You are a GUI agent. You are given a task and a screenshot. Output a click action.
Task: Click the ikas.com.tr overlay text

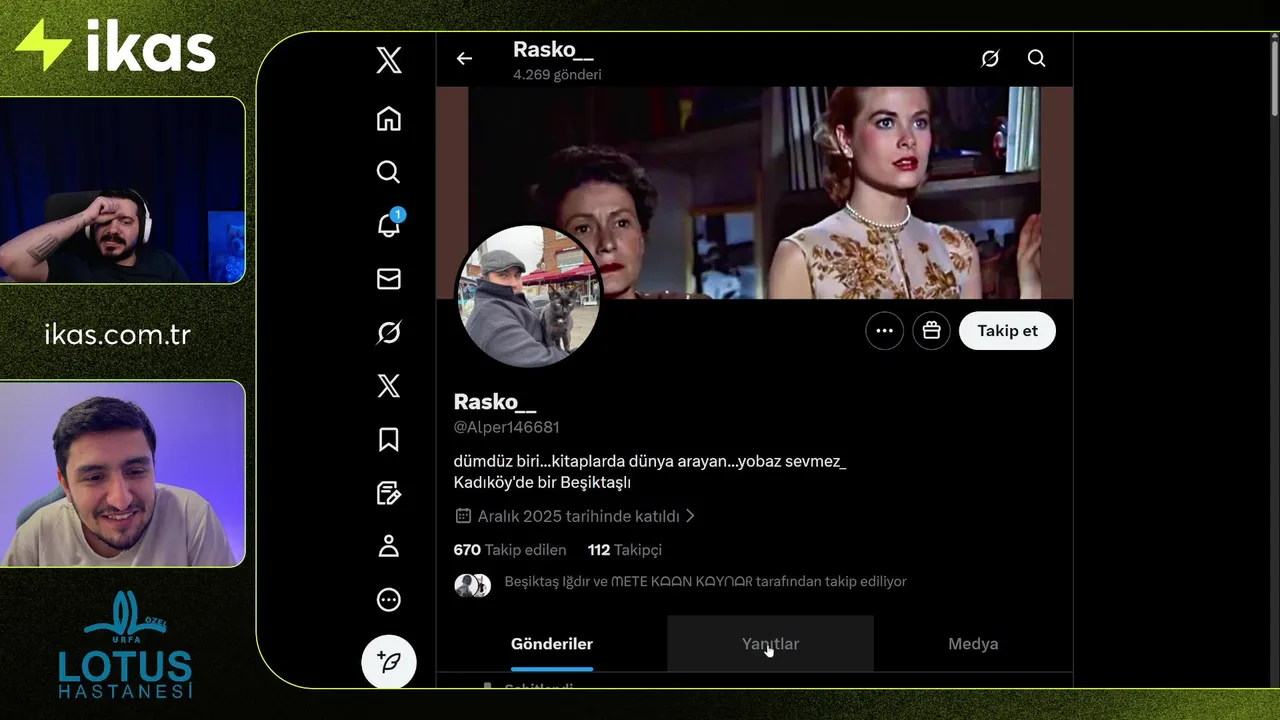click(x=118, y=334)
